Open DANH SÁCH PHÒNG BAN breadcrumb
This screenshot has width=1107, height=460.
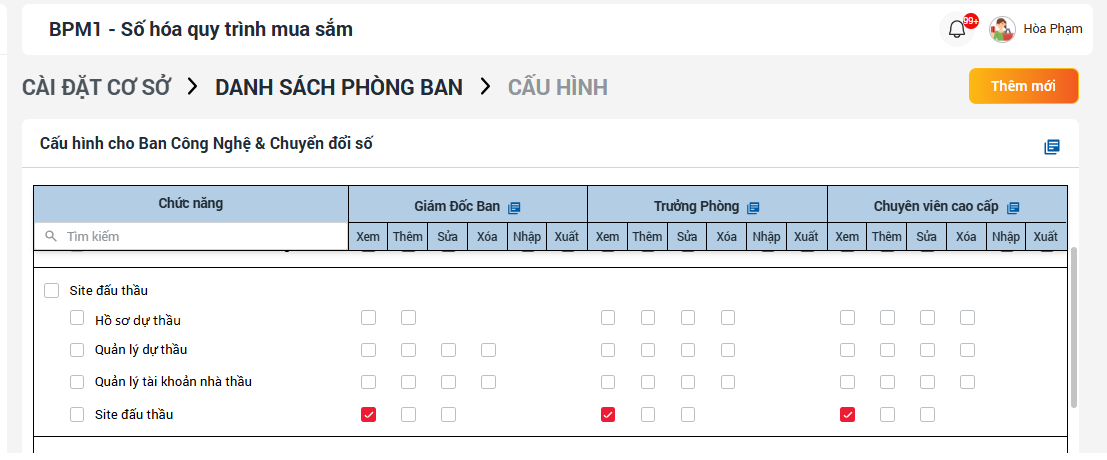339,87
